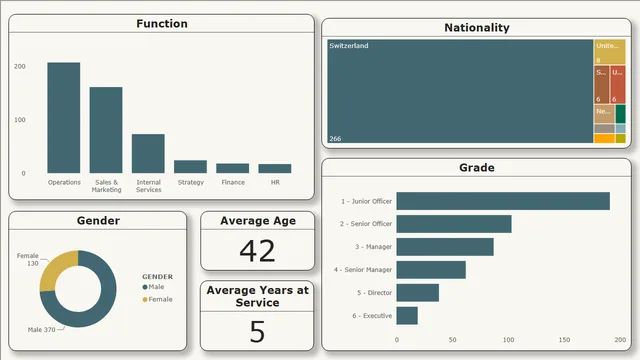Select Female in the Gender legend
The width and height of the screenshot is (640, 360).
pos(157,299)
